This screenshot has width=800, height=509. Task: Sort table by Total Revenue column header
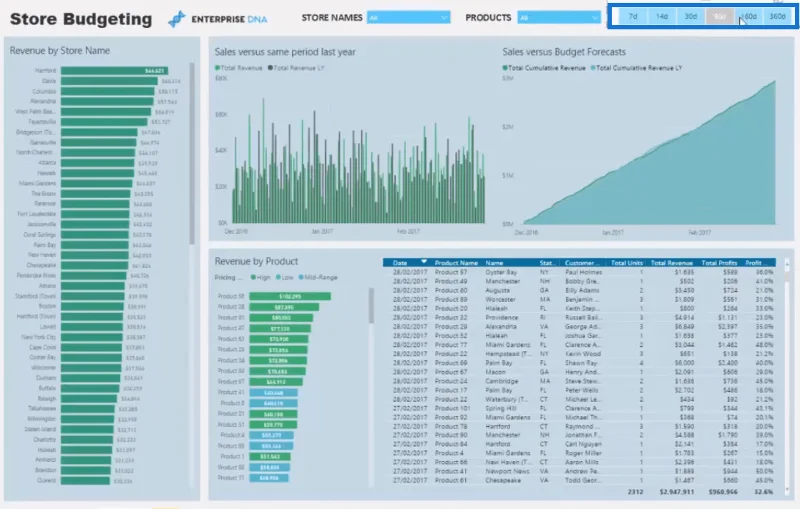pos(671,263)
